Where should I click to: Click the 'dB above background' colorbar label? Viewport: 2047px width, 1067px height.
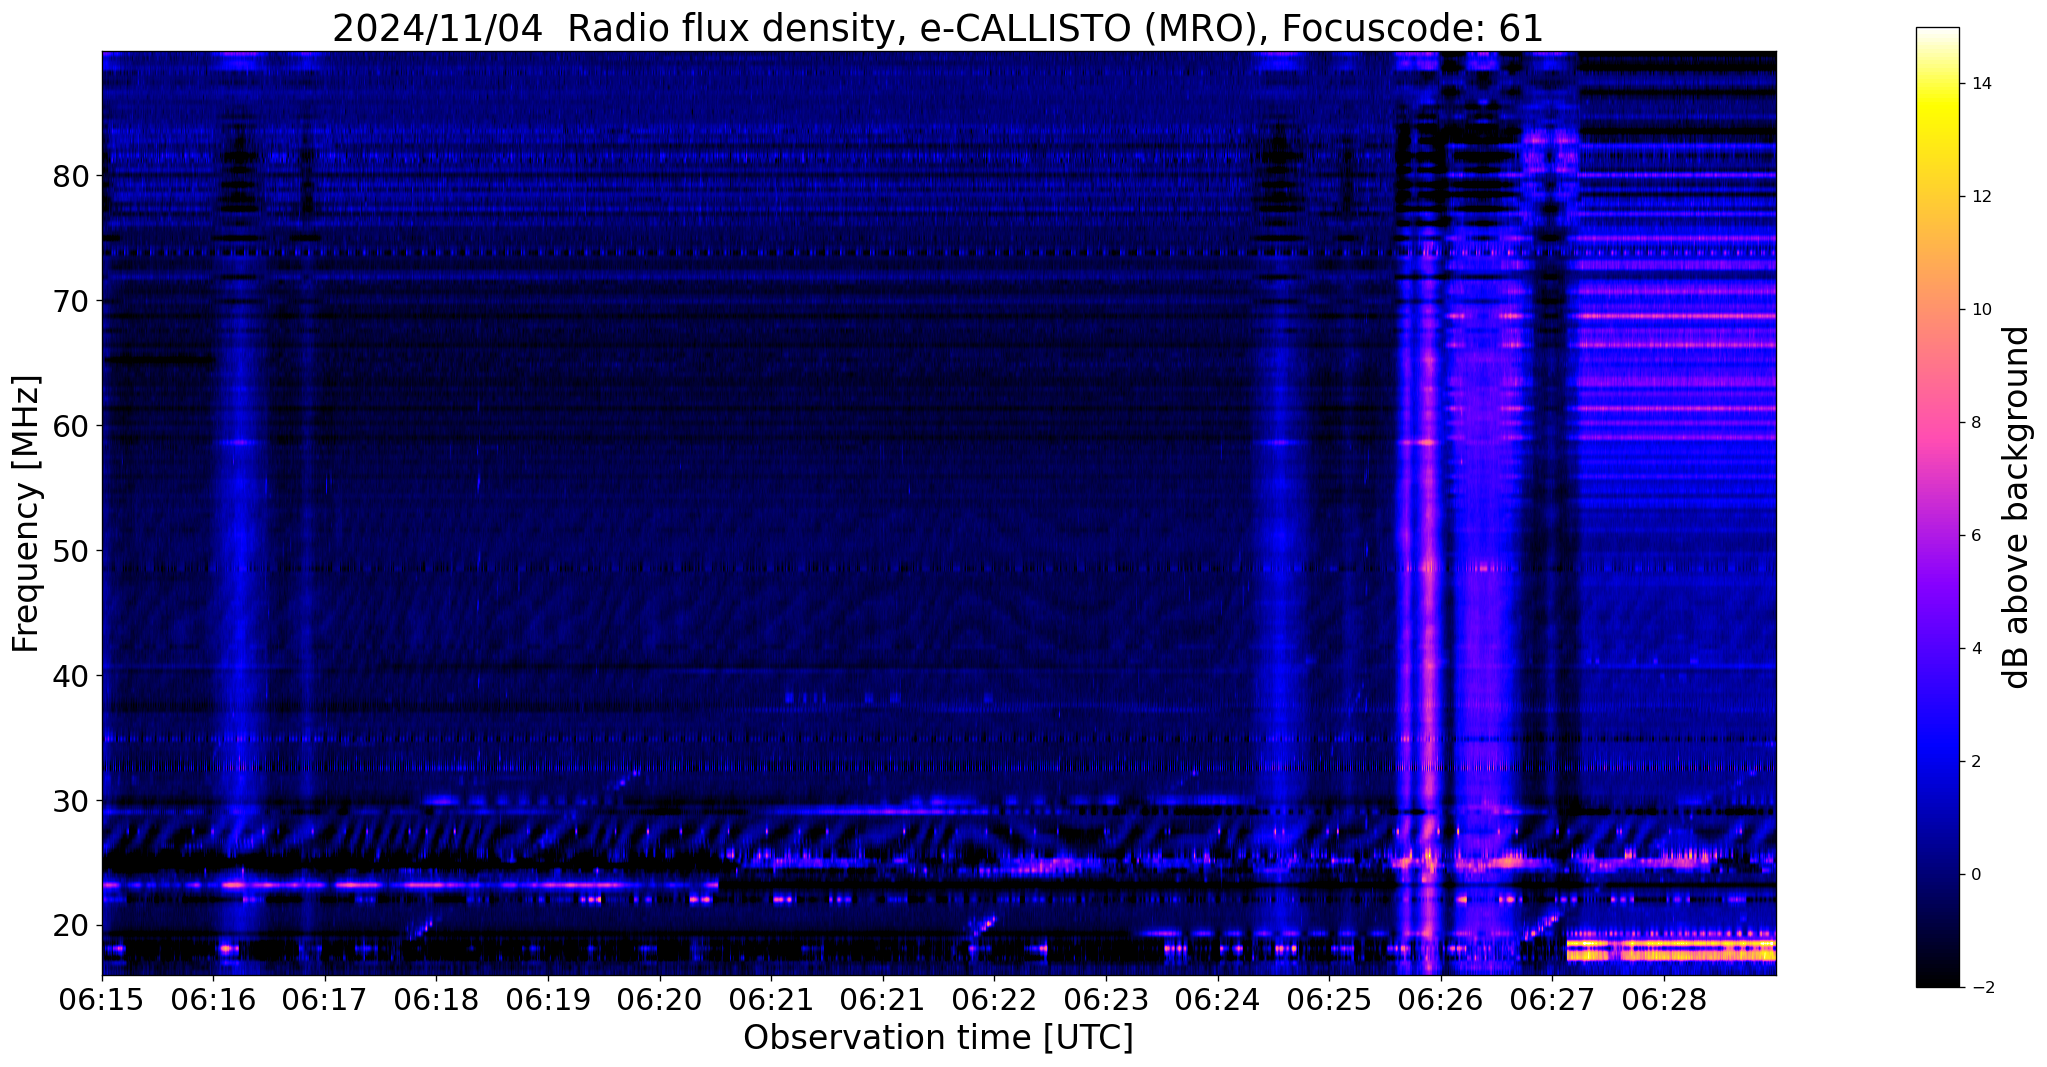[x=2017, y=507]
